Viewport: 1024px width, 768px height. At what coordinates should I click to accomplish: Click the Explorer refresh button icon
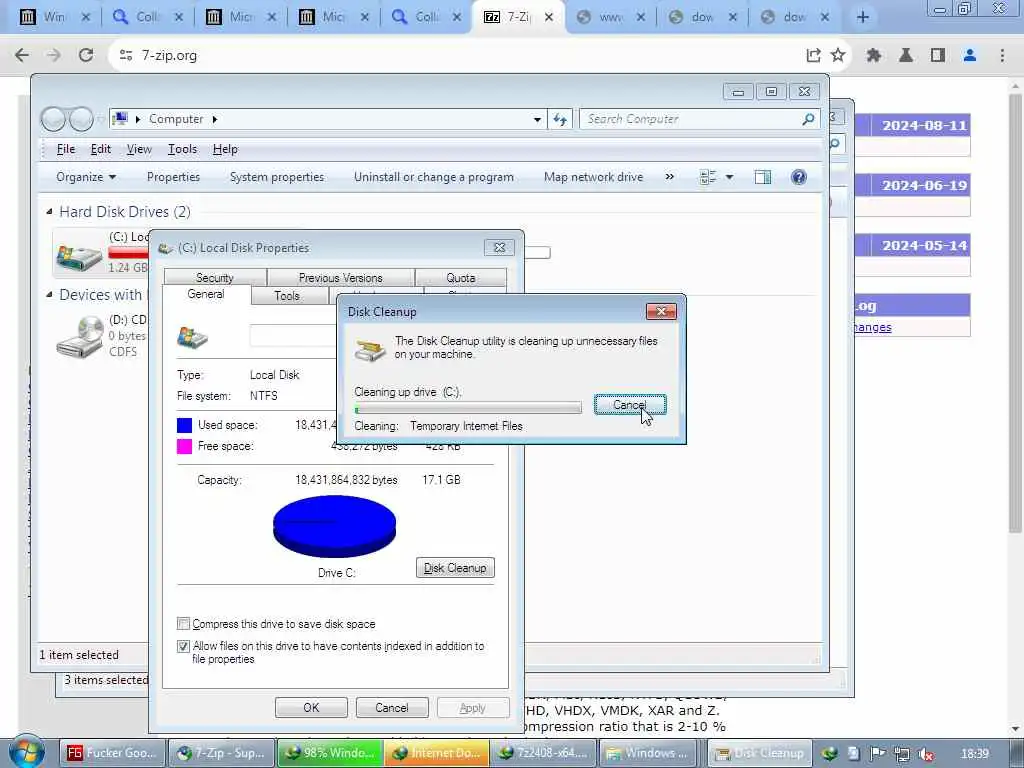(560, 119)
